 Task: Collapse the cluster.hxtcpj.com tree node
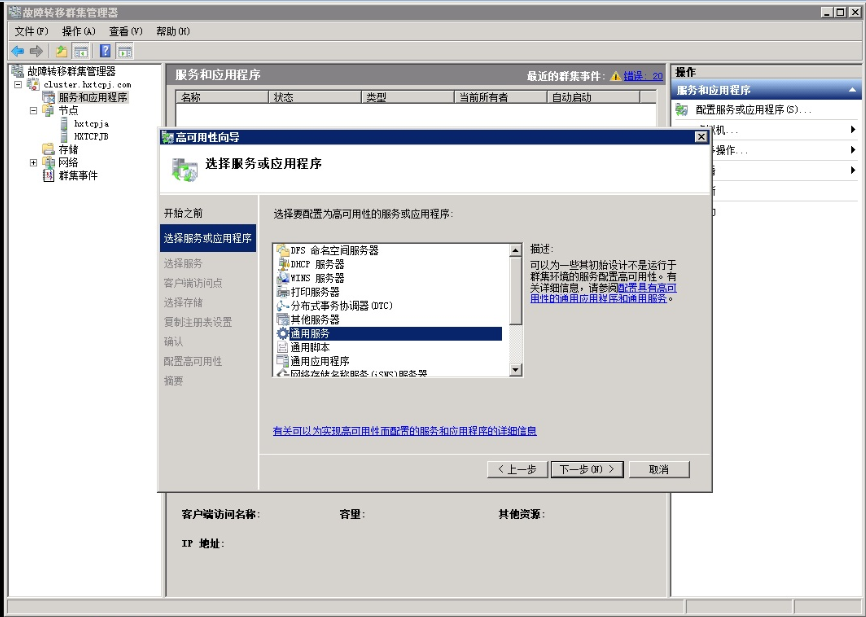coord(18,85)
